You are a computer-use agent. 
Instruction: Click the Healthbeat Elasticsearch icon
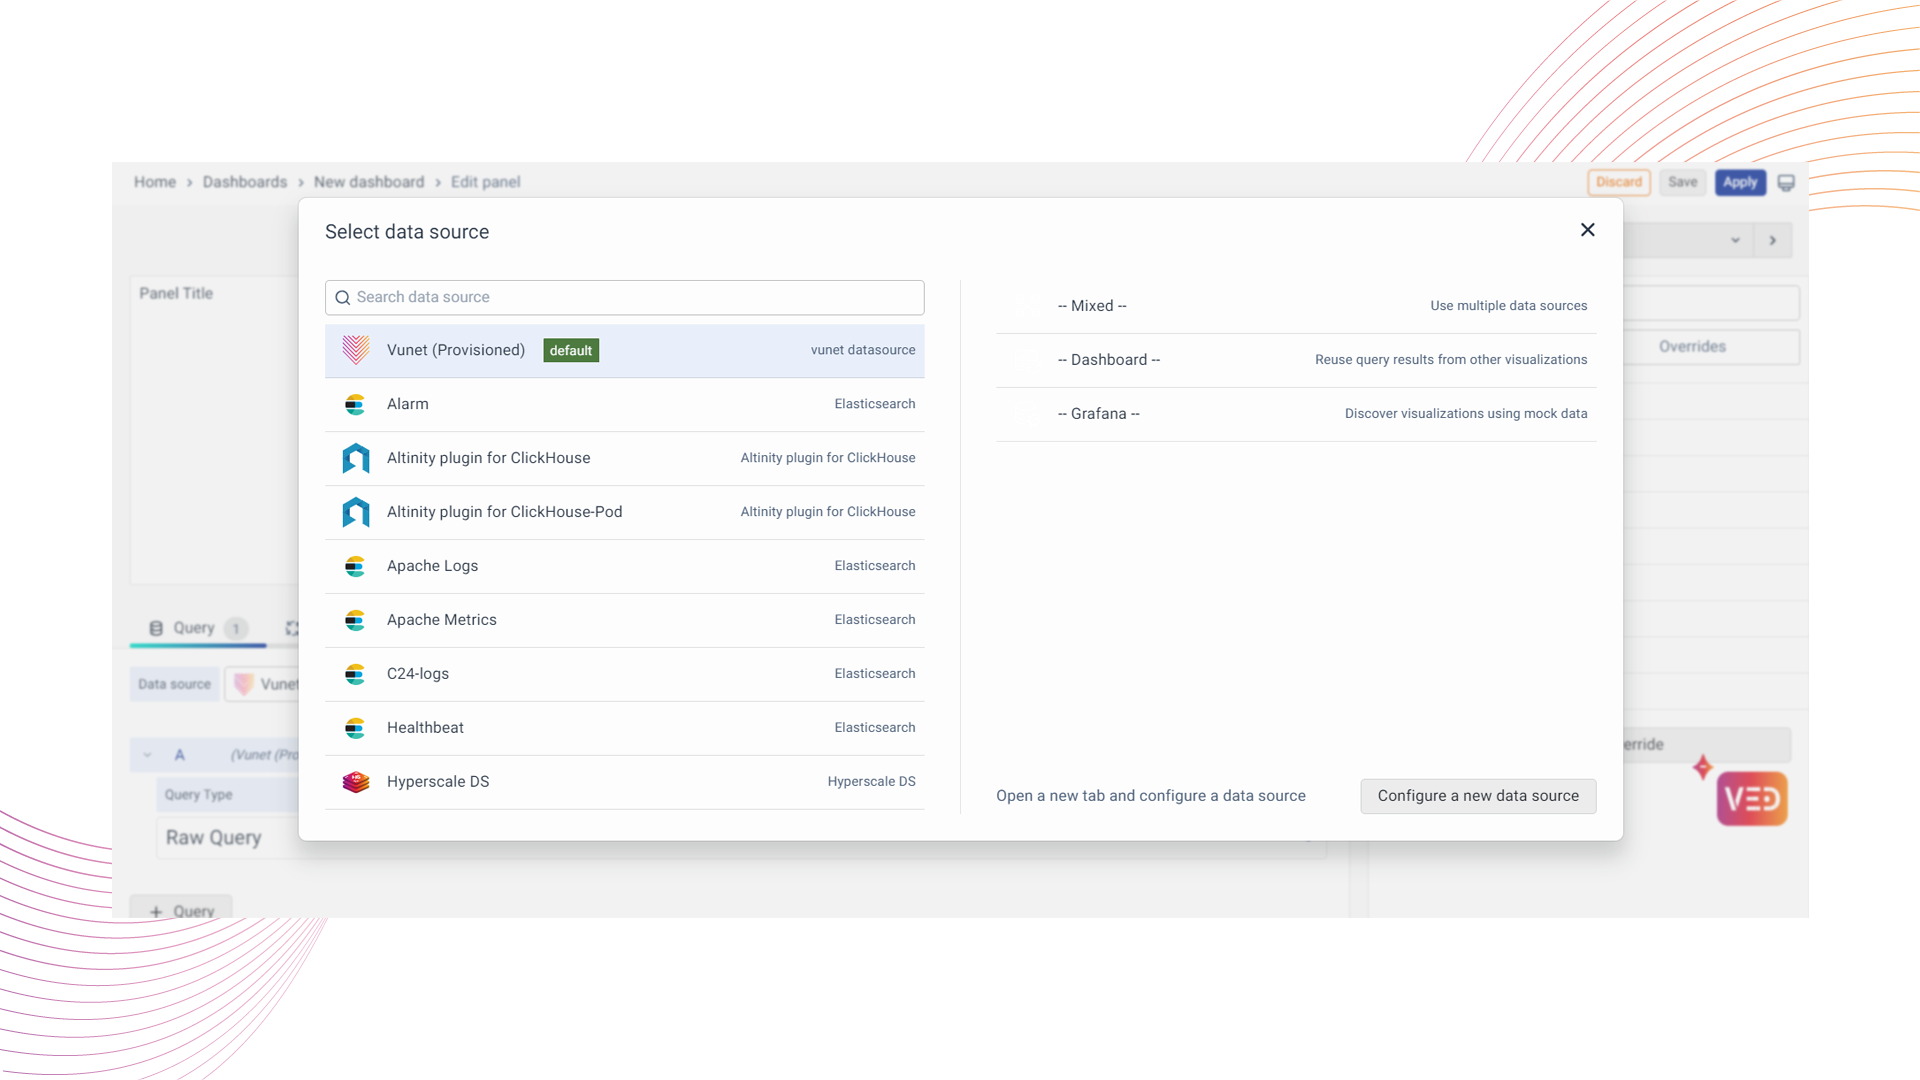pyautogui.click(x=355, y=728)
